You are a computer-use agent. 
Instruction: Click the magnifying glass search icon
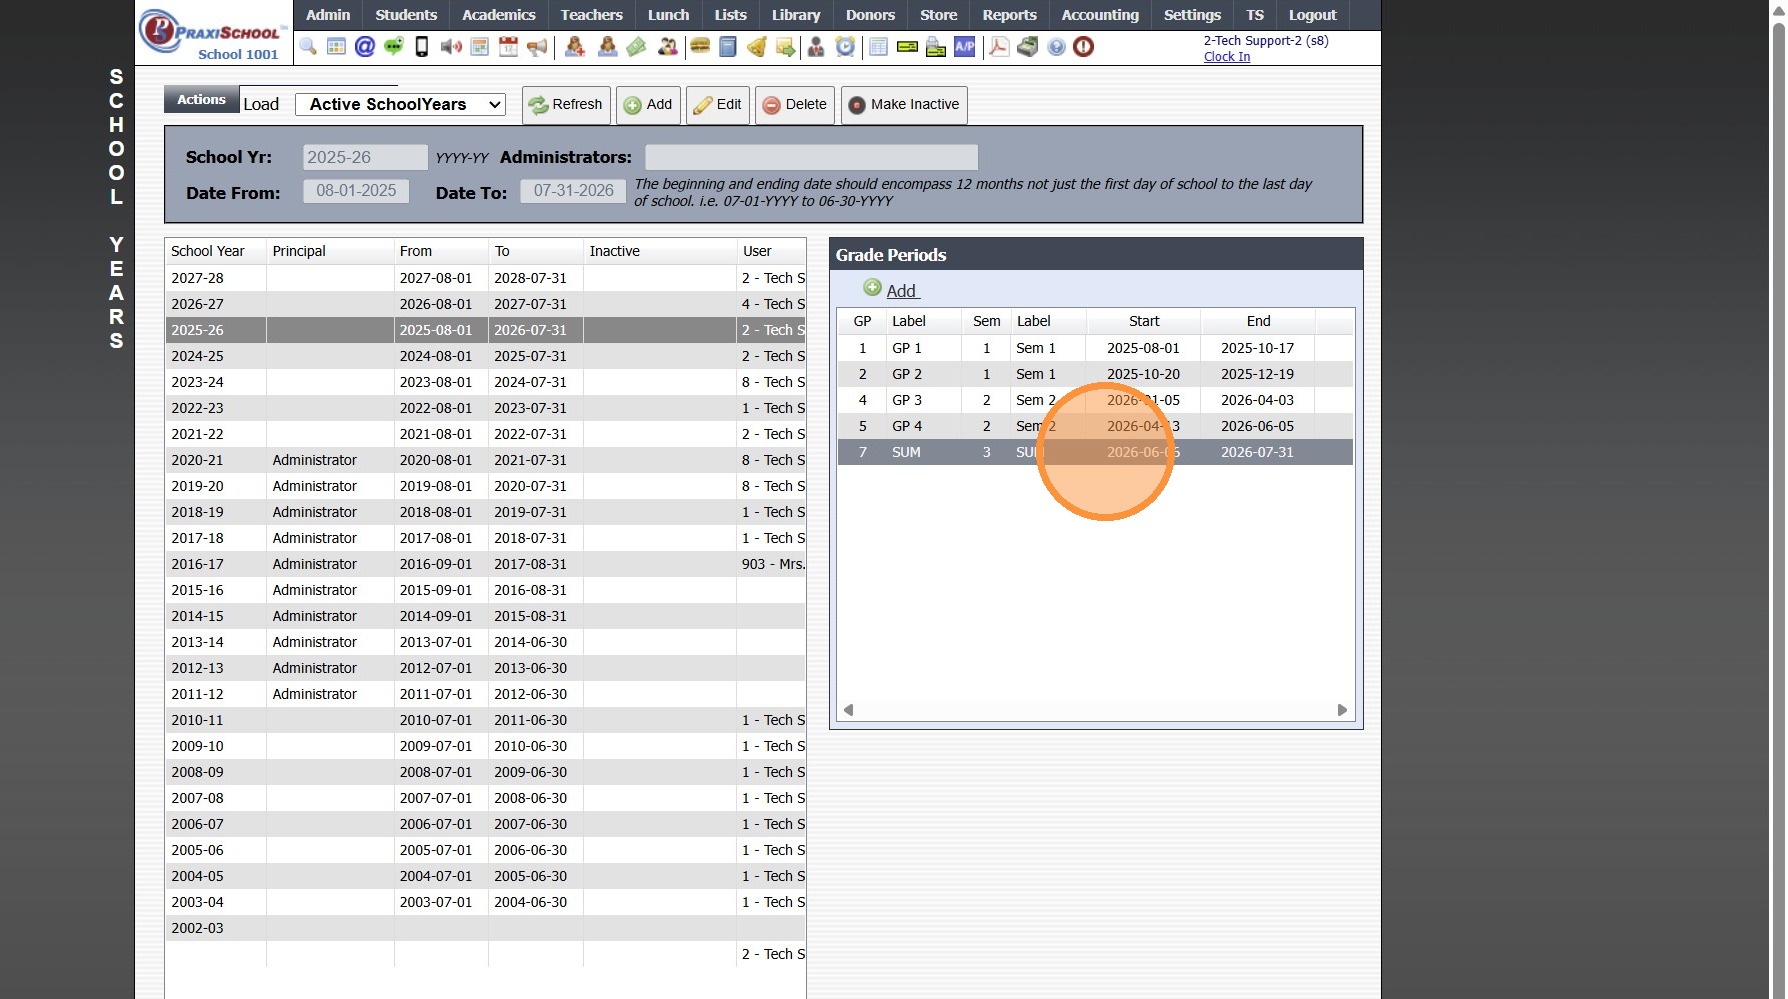coord(308,47)
